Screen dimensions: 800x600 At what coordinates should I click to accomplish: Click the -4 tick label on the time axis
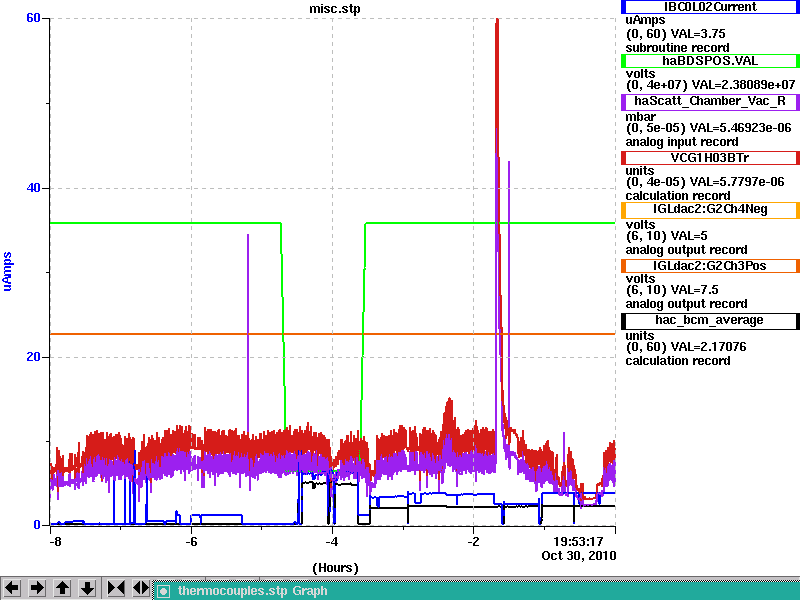(332, 541)
